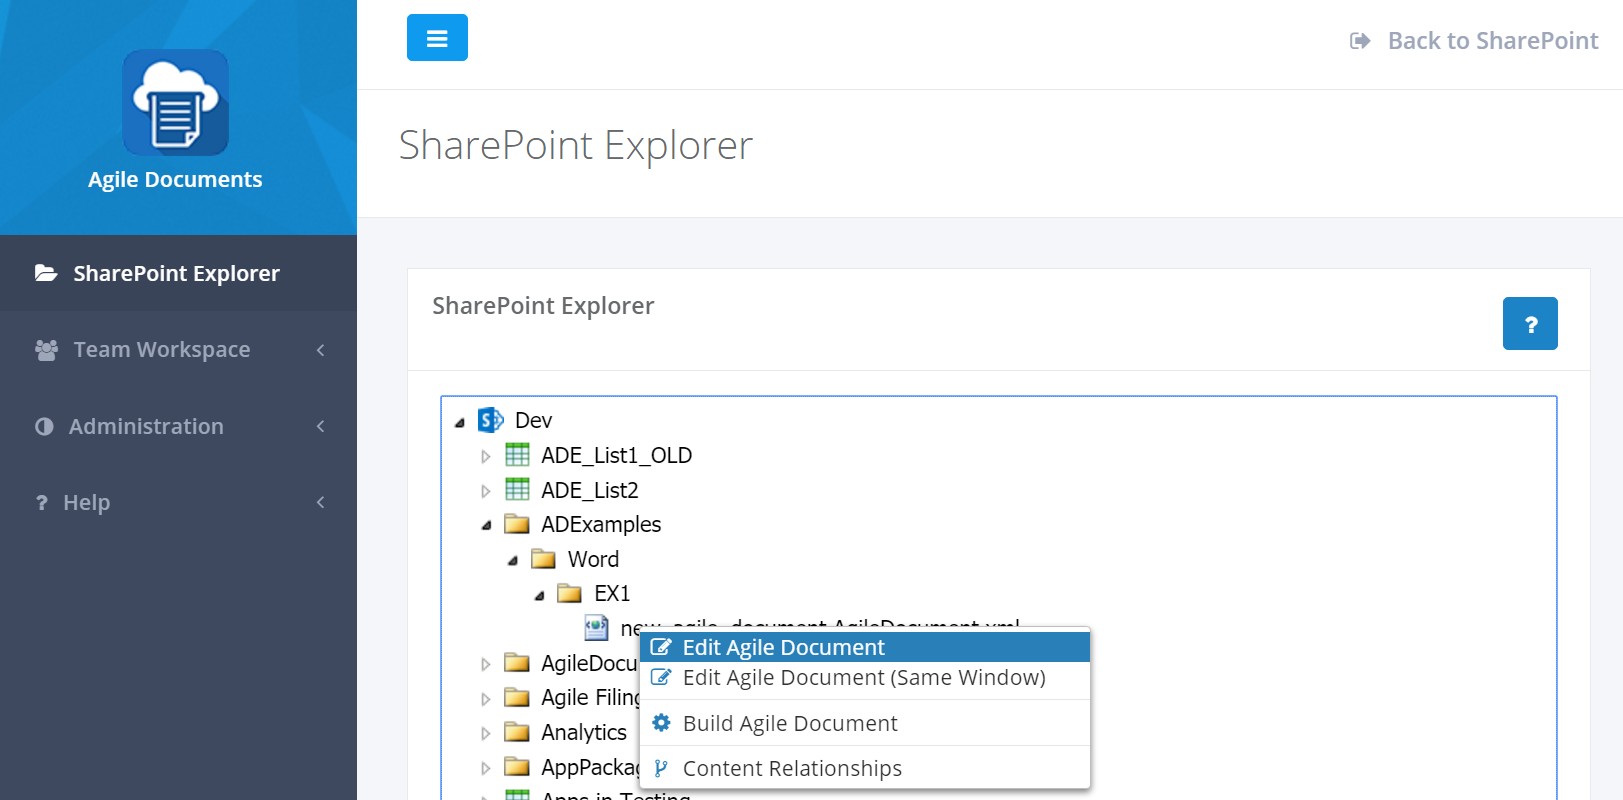The height and width of the screenshot is (800, 1623).
Task: Click the branch icon beside Content Relationships
Action: pyautogui.click(x=660, y=768)
